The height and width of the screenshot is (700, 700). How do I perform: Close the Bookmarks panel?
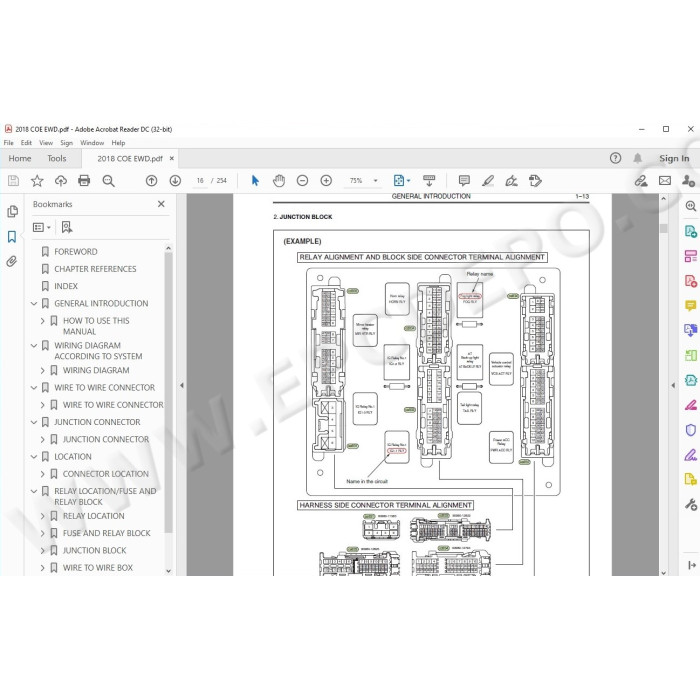tap(161, 204)
